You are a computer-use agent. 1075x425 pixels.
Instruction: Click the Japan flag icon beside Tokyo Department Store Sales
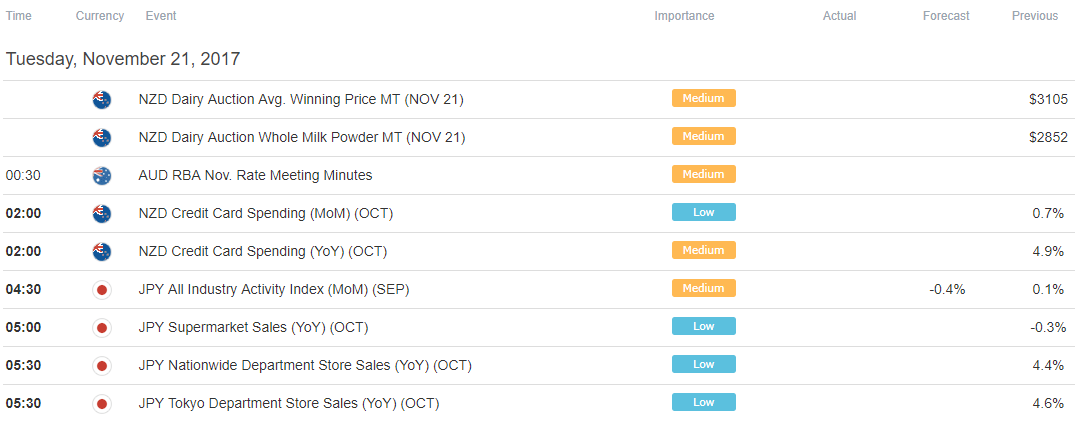[101, 404]
